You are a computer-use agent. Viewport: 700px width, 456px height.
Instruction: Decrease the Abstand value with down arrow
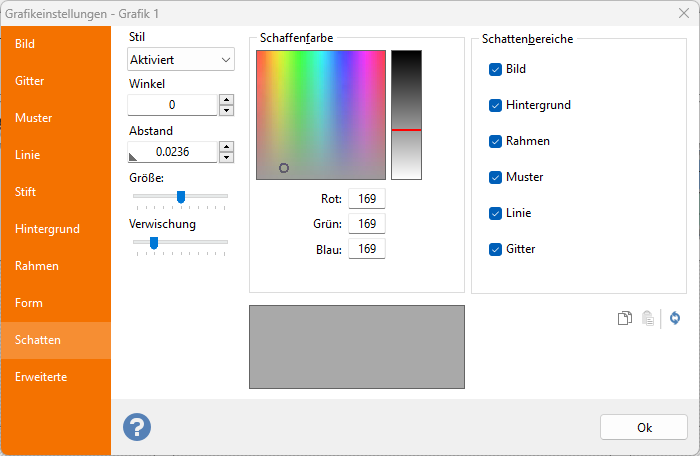(226, 157)
